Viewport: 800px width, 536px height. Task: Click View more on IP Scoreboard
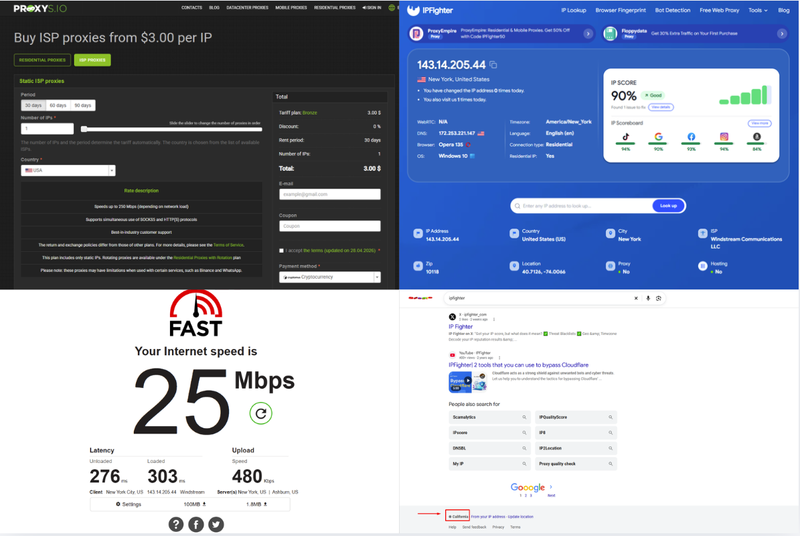coord(759,123)
